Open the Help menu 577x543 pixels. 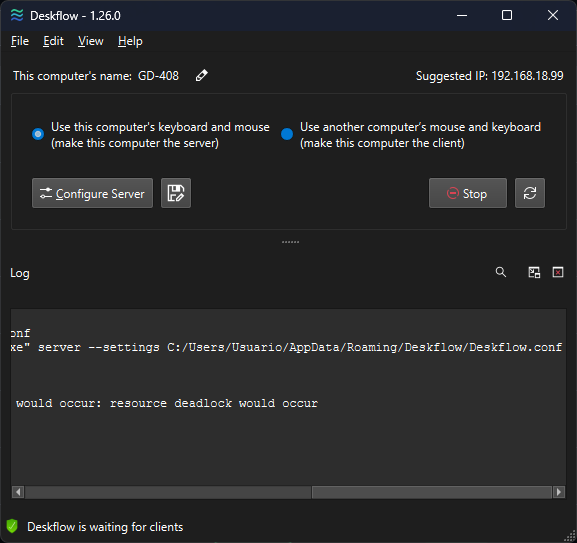pos(130,41)
